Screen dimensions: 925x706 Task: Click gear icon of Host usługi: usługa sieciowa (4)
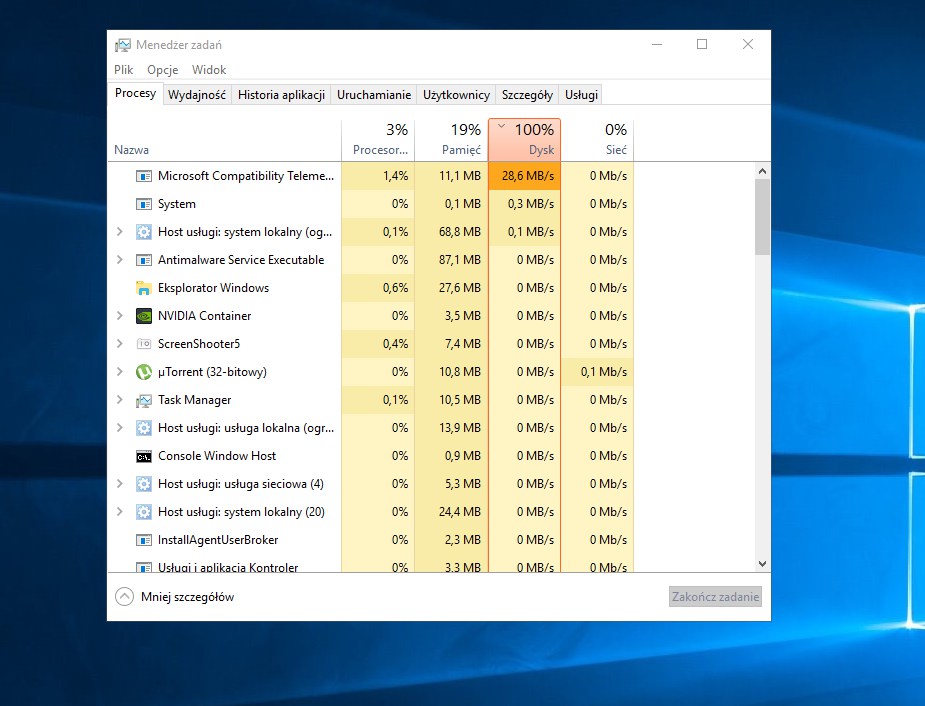(x=143, y=484)
